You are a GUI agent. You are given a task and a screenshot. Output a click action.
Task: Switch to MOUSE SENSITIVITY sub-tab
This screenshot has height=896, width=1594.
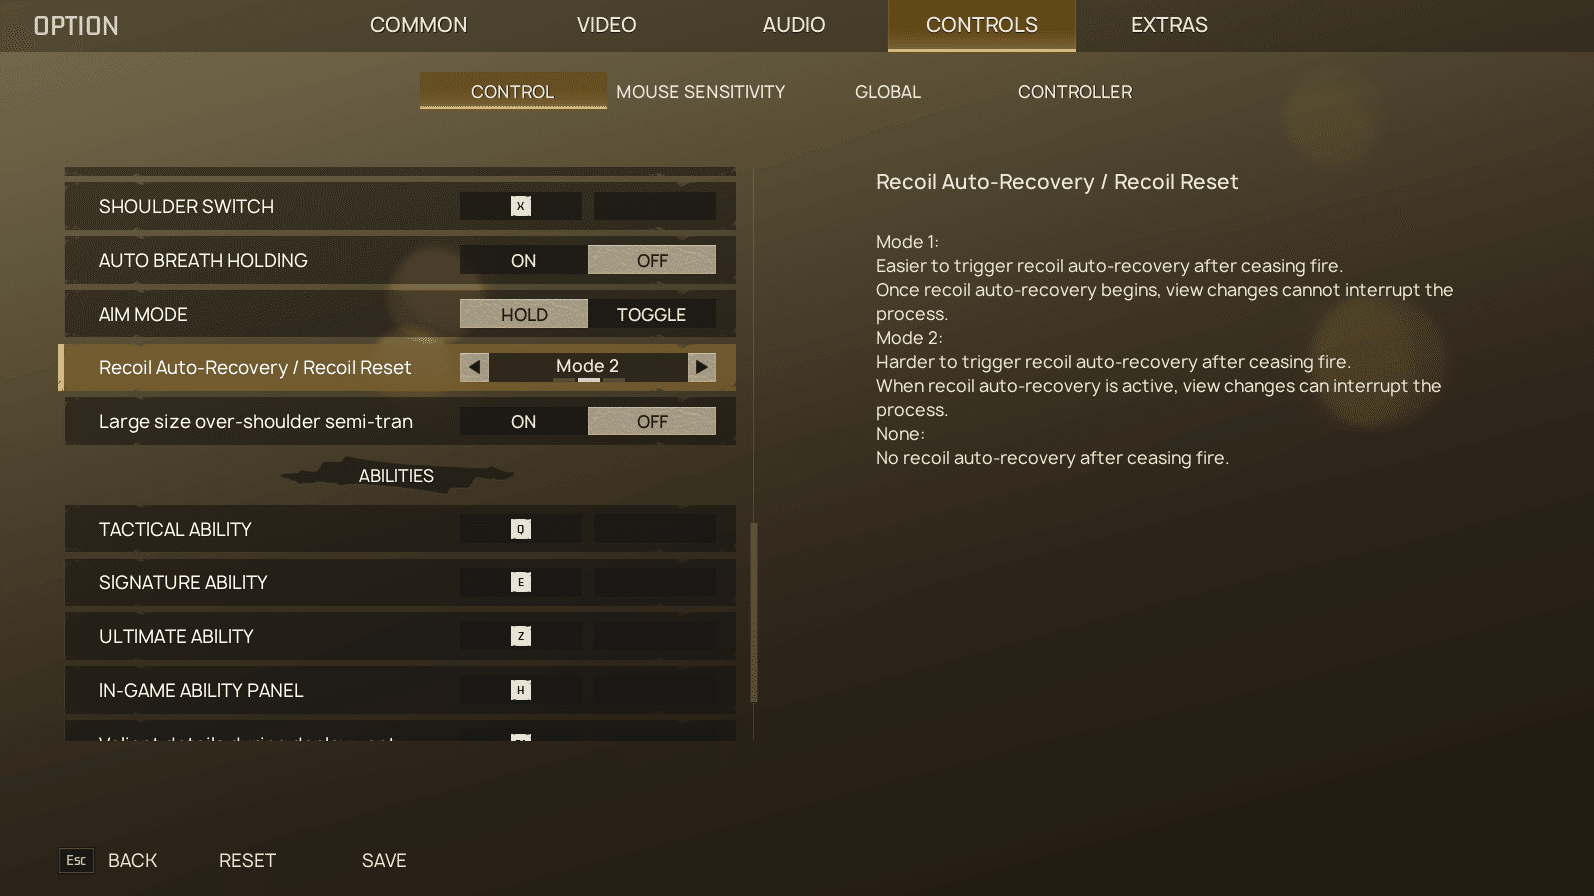(701, 91)
